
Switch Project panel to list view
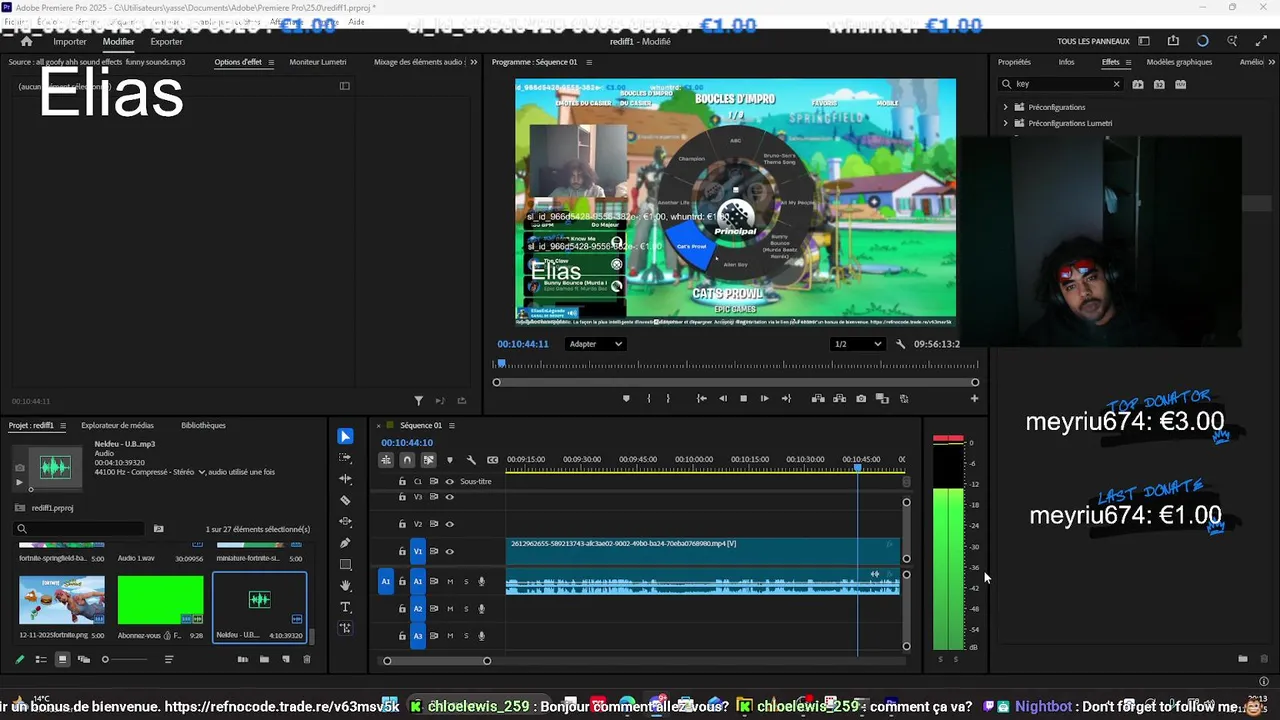[41, 659]
